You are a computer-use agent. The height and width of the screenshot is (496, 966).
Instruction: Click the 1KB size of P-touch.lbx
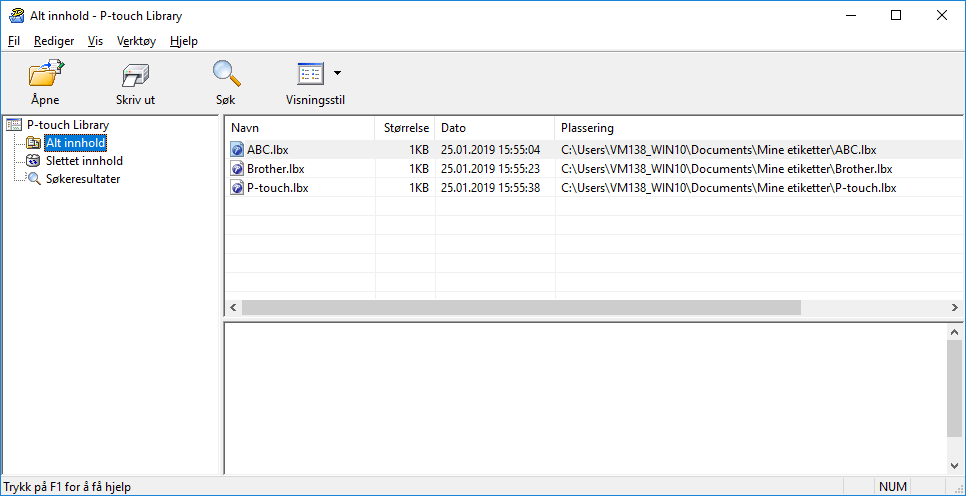click(x=419, y=188)
